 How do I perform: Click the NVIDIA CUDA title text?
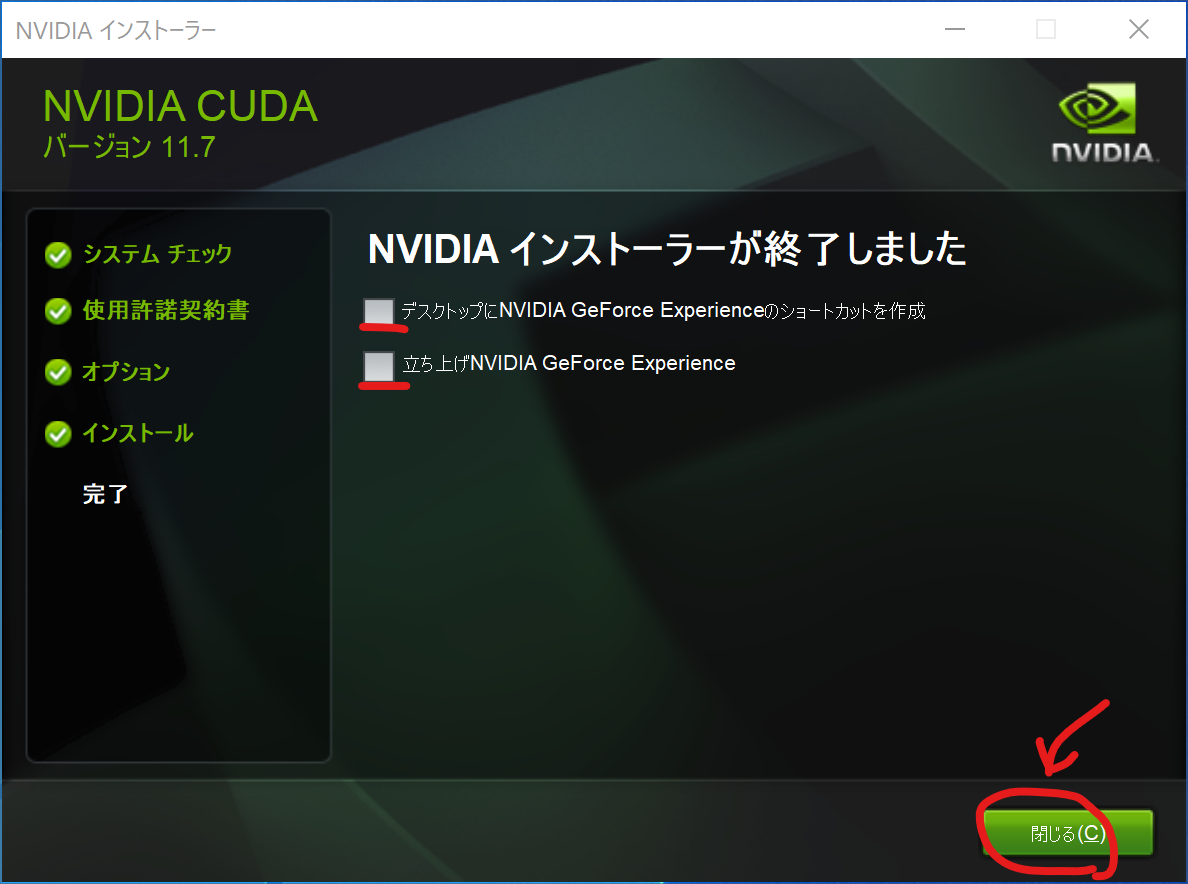[180, 107]
